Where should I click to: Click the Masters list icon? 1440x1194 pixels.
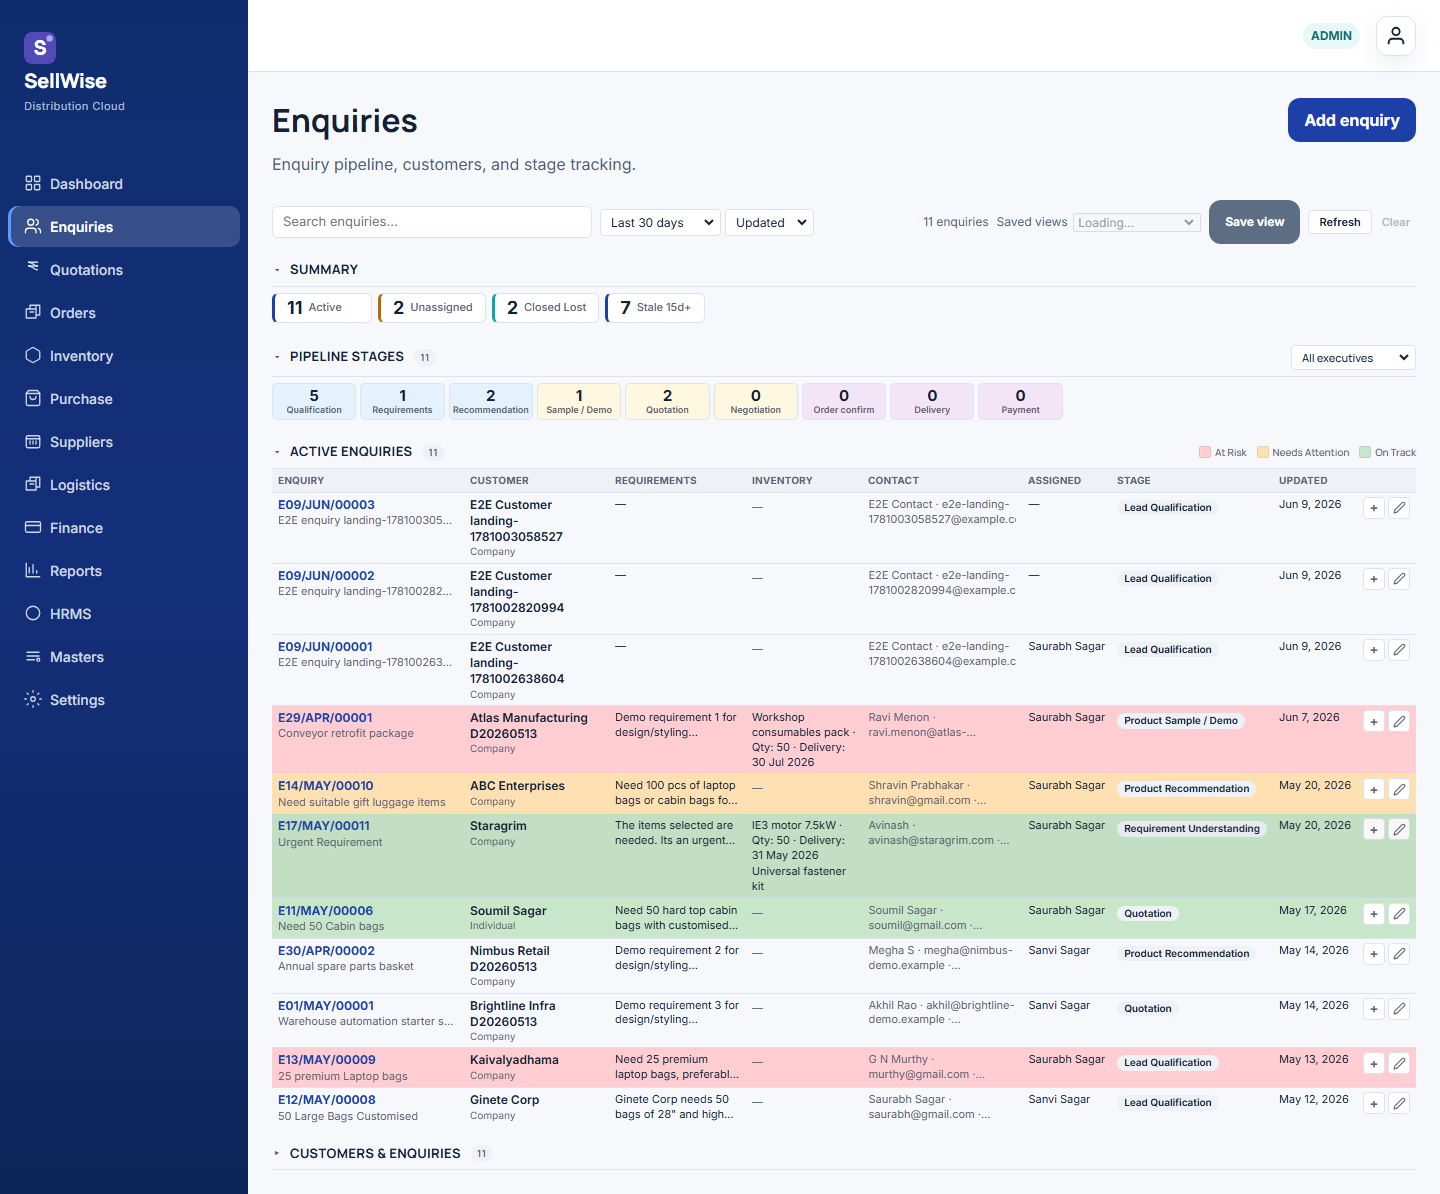tap(33, 656)
